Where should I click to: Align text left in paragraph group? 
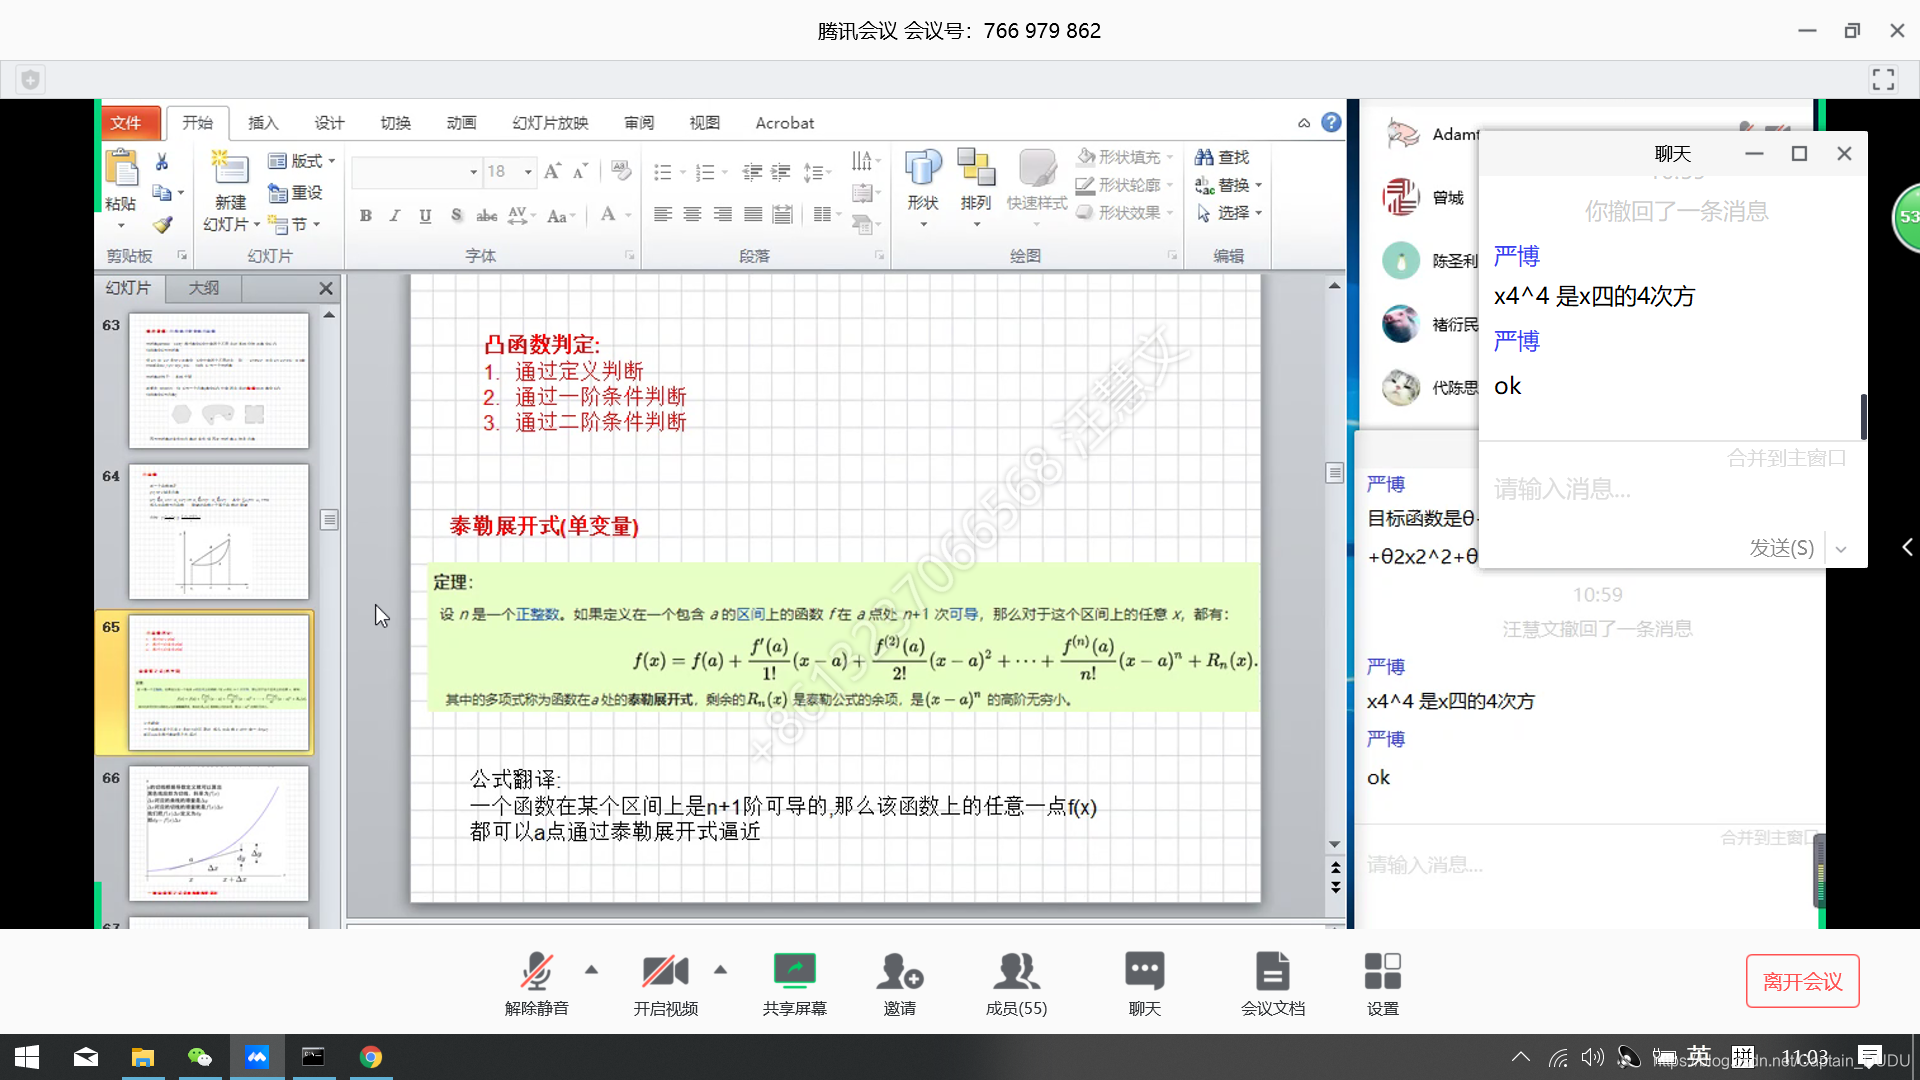click(x=663, y=214)
